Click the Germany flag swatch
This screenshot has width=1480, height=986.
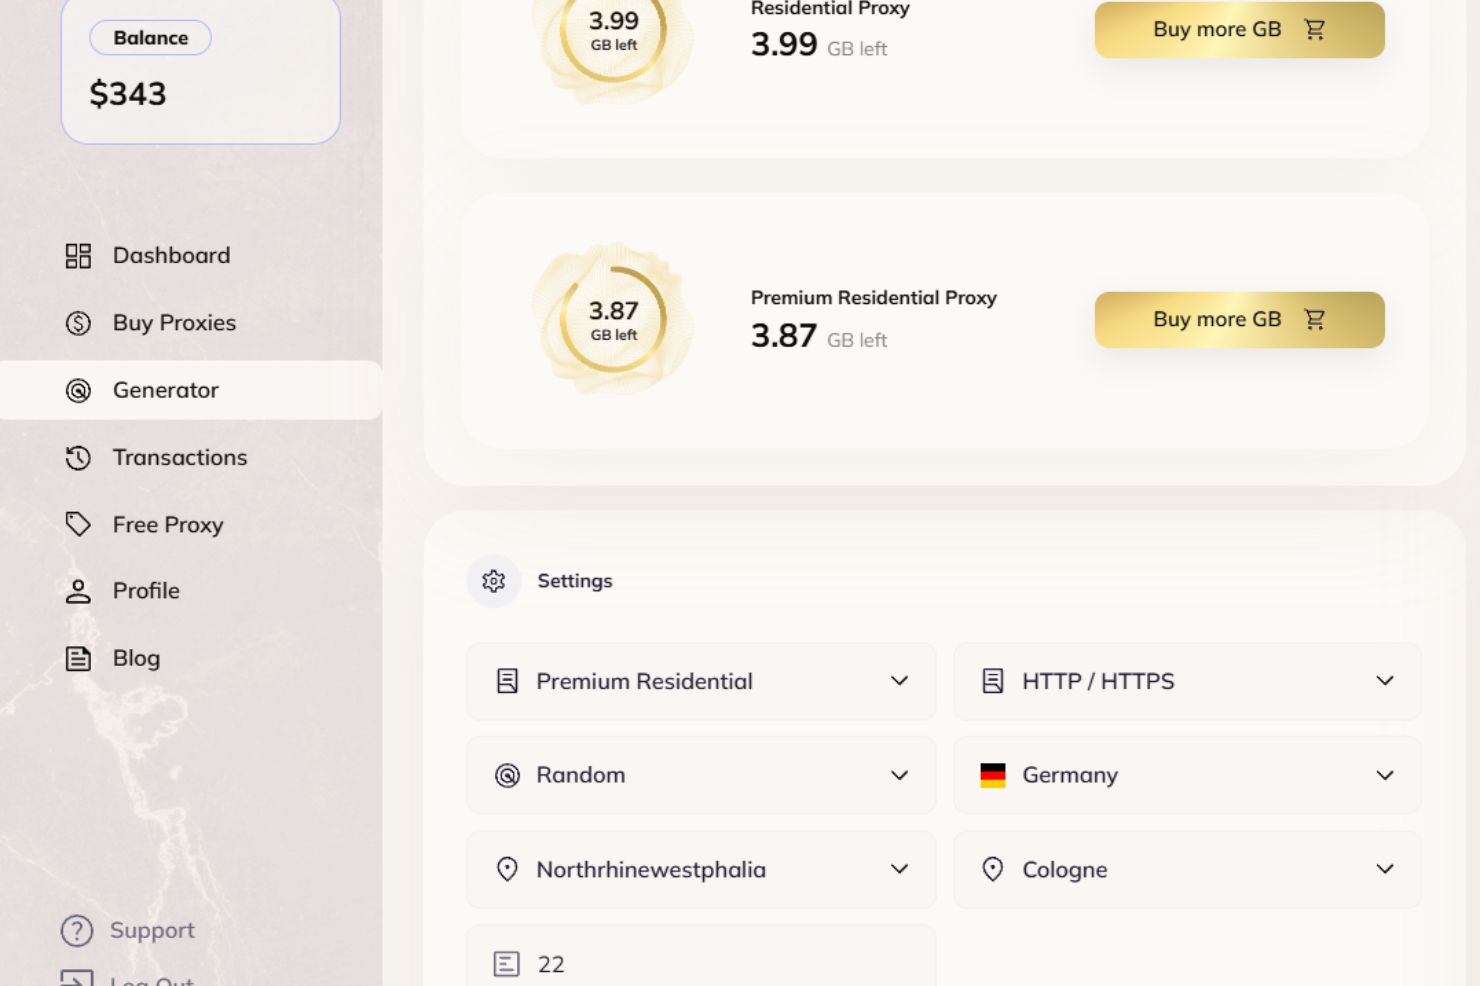tap(993, 775)
